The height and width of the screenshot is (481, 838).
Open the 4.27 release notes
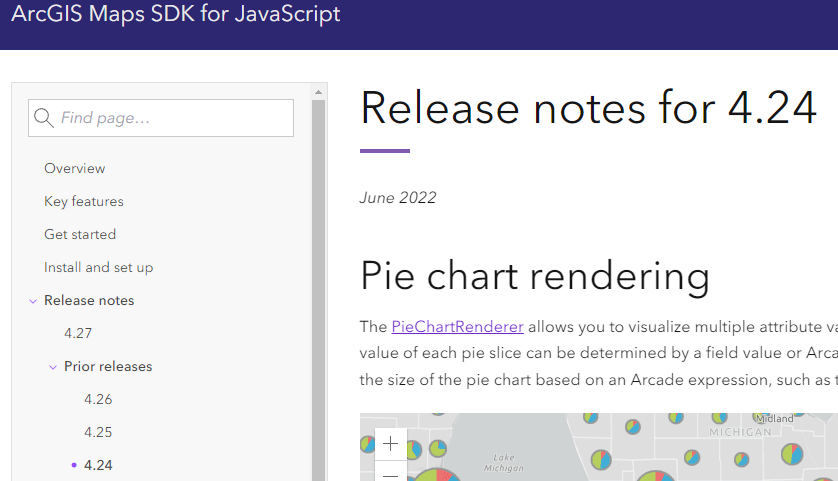(78, 333)
